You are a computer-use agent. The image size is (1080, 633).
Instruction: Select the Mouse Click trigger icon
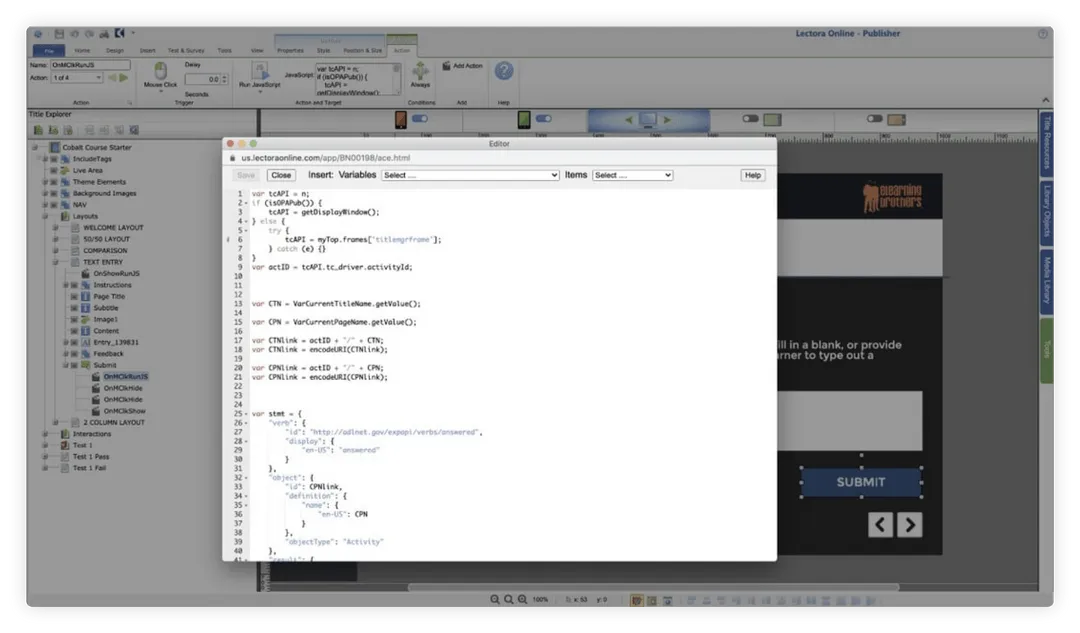161,70
